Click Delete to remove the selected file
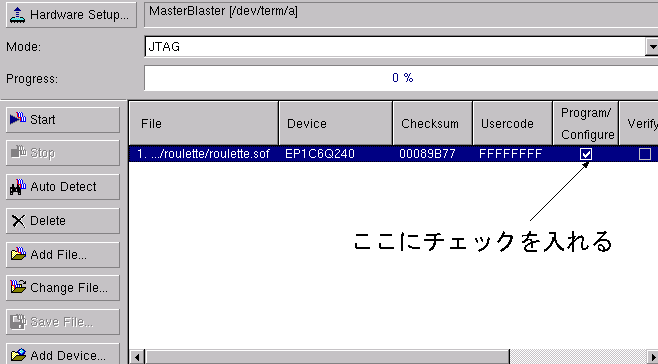The height and width of the screenshot is (364, 658). pyautogui.click(x=63, y=221)
